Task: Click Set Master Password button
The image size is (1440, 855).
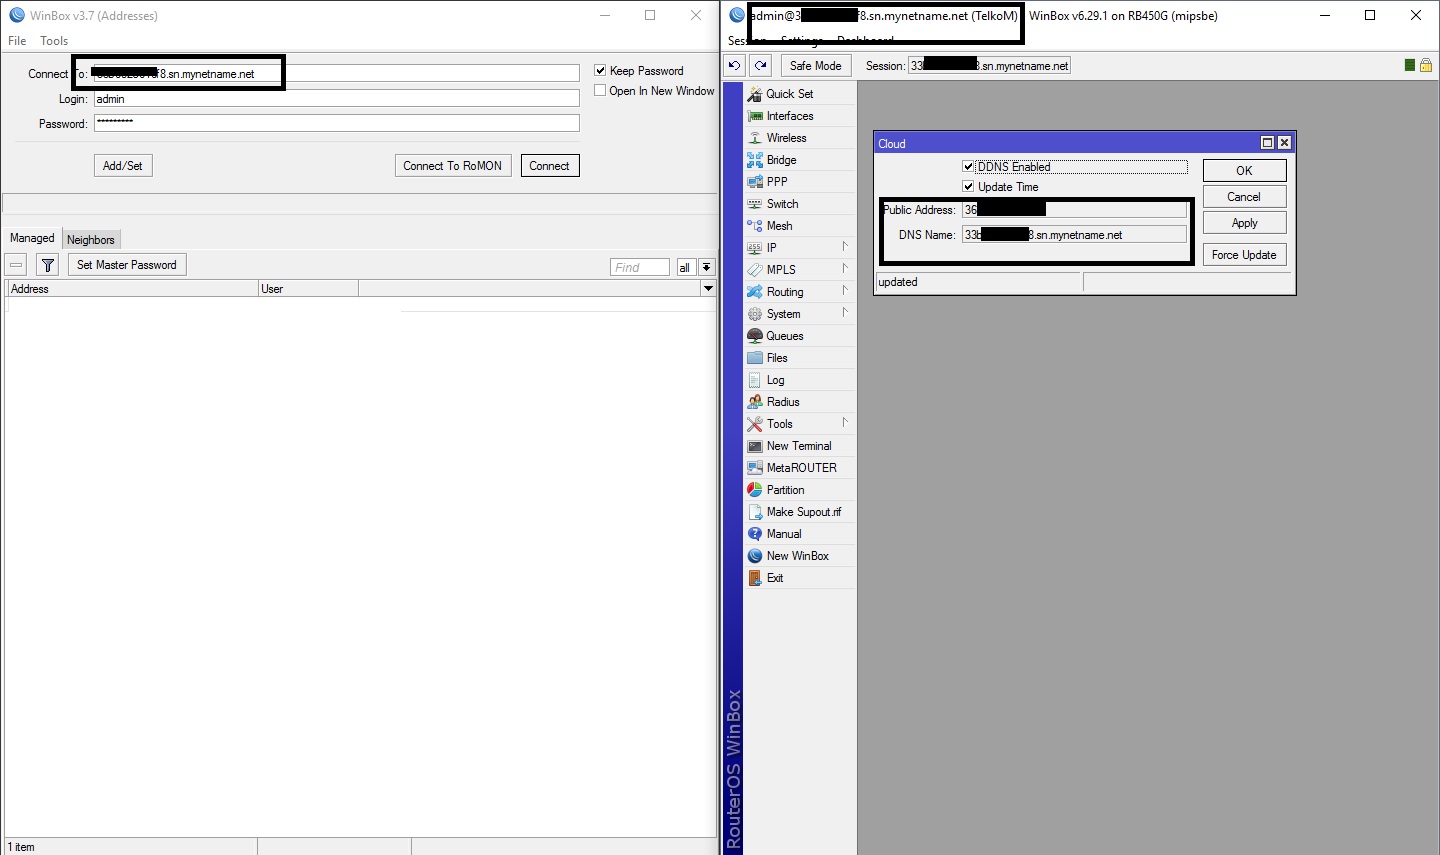Action: click(x=127, y=265)
